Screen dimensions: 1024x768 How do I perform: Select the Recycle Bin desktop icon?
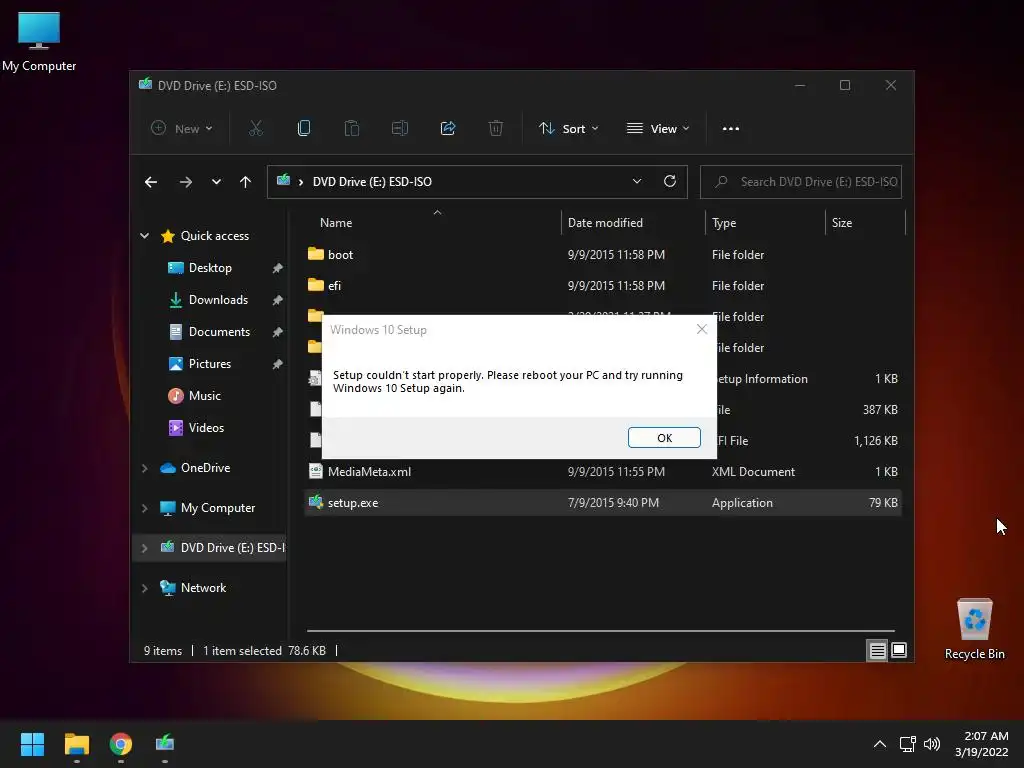click(974, 630)
